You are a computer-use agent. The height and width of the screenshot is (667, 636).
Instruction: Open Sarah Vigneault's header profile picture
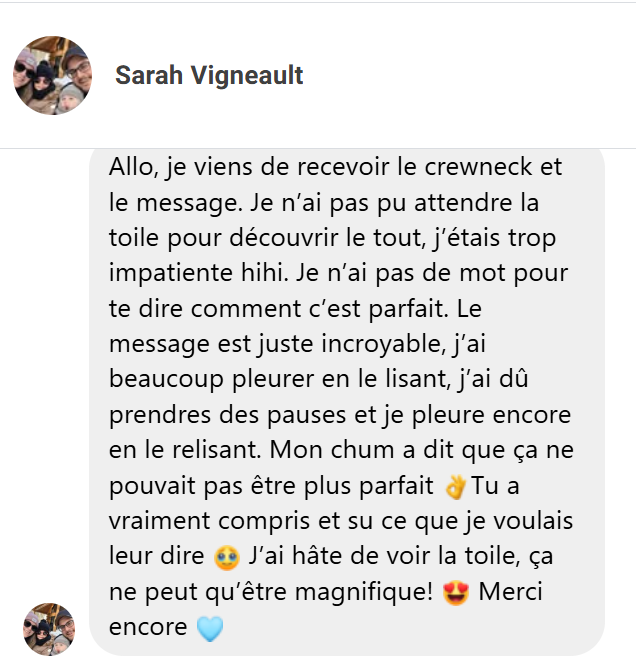(x=53, y=75)
